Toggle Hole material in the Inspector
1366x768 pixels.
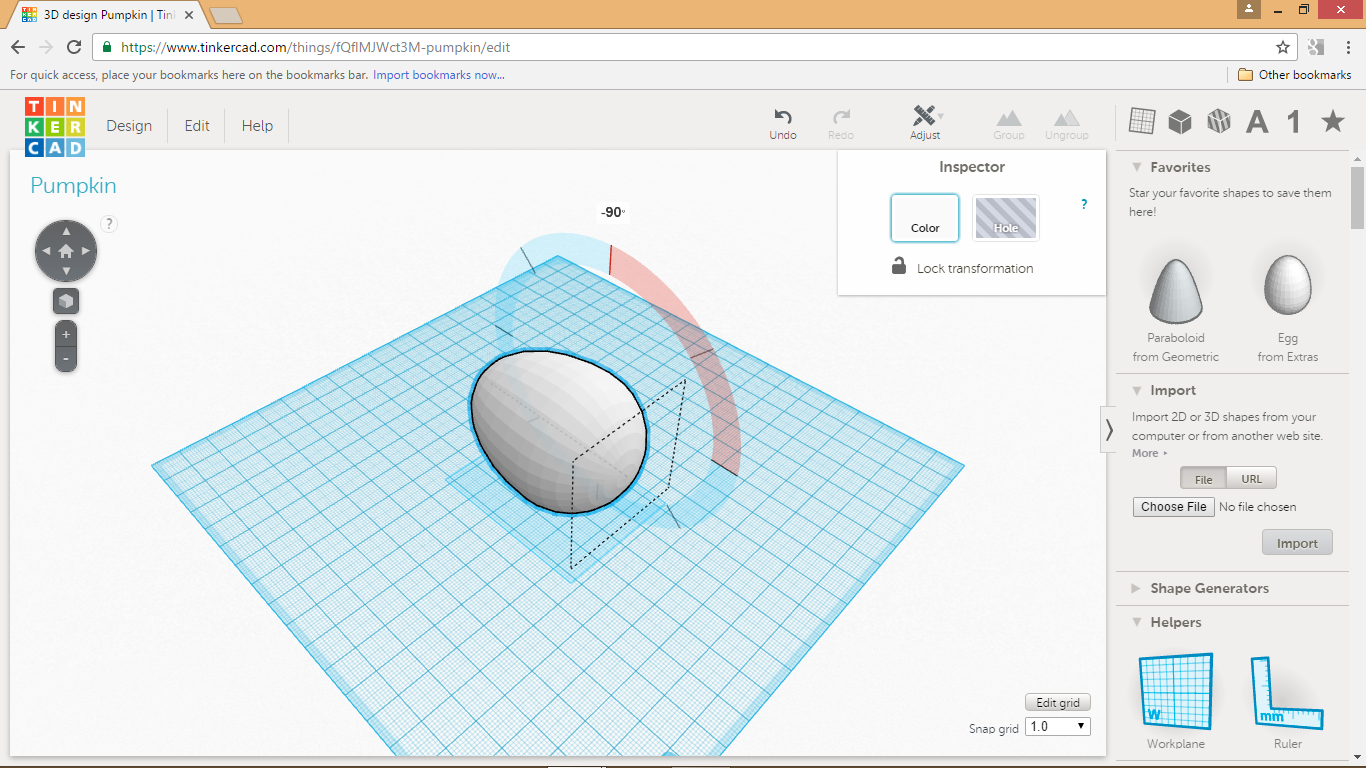coord(1005,217)
